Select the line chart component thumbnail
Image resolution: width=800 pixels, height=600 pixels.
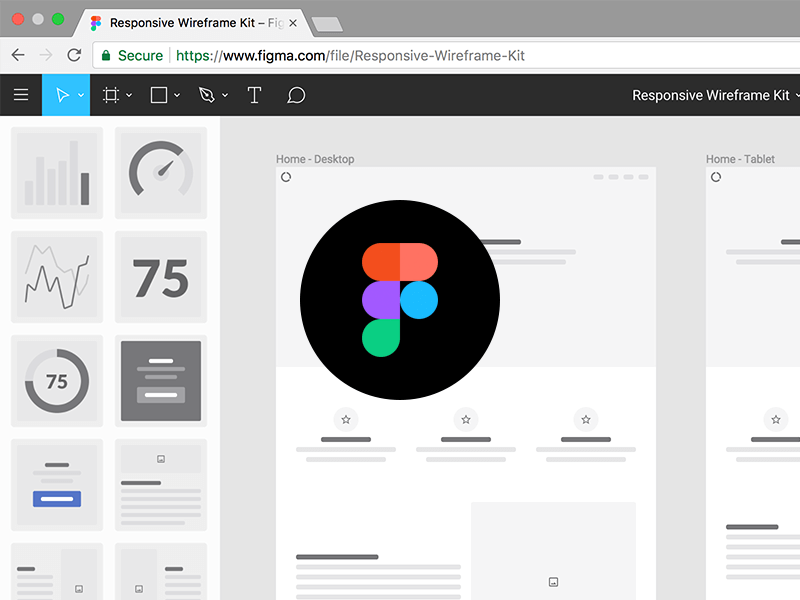pyautogui.click(x=57, y=277)
